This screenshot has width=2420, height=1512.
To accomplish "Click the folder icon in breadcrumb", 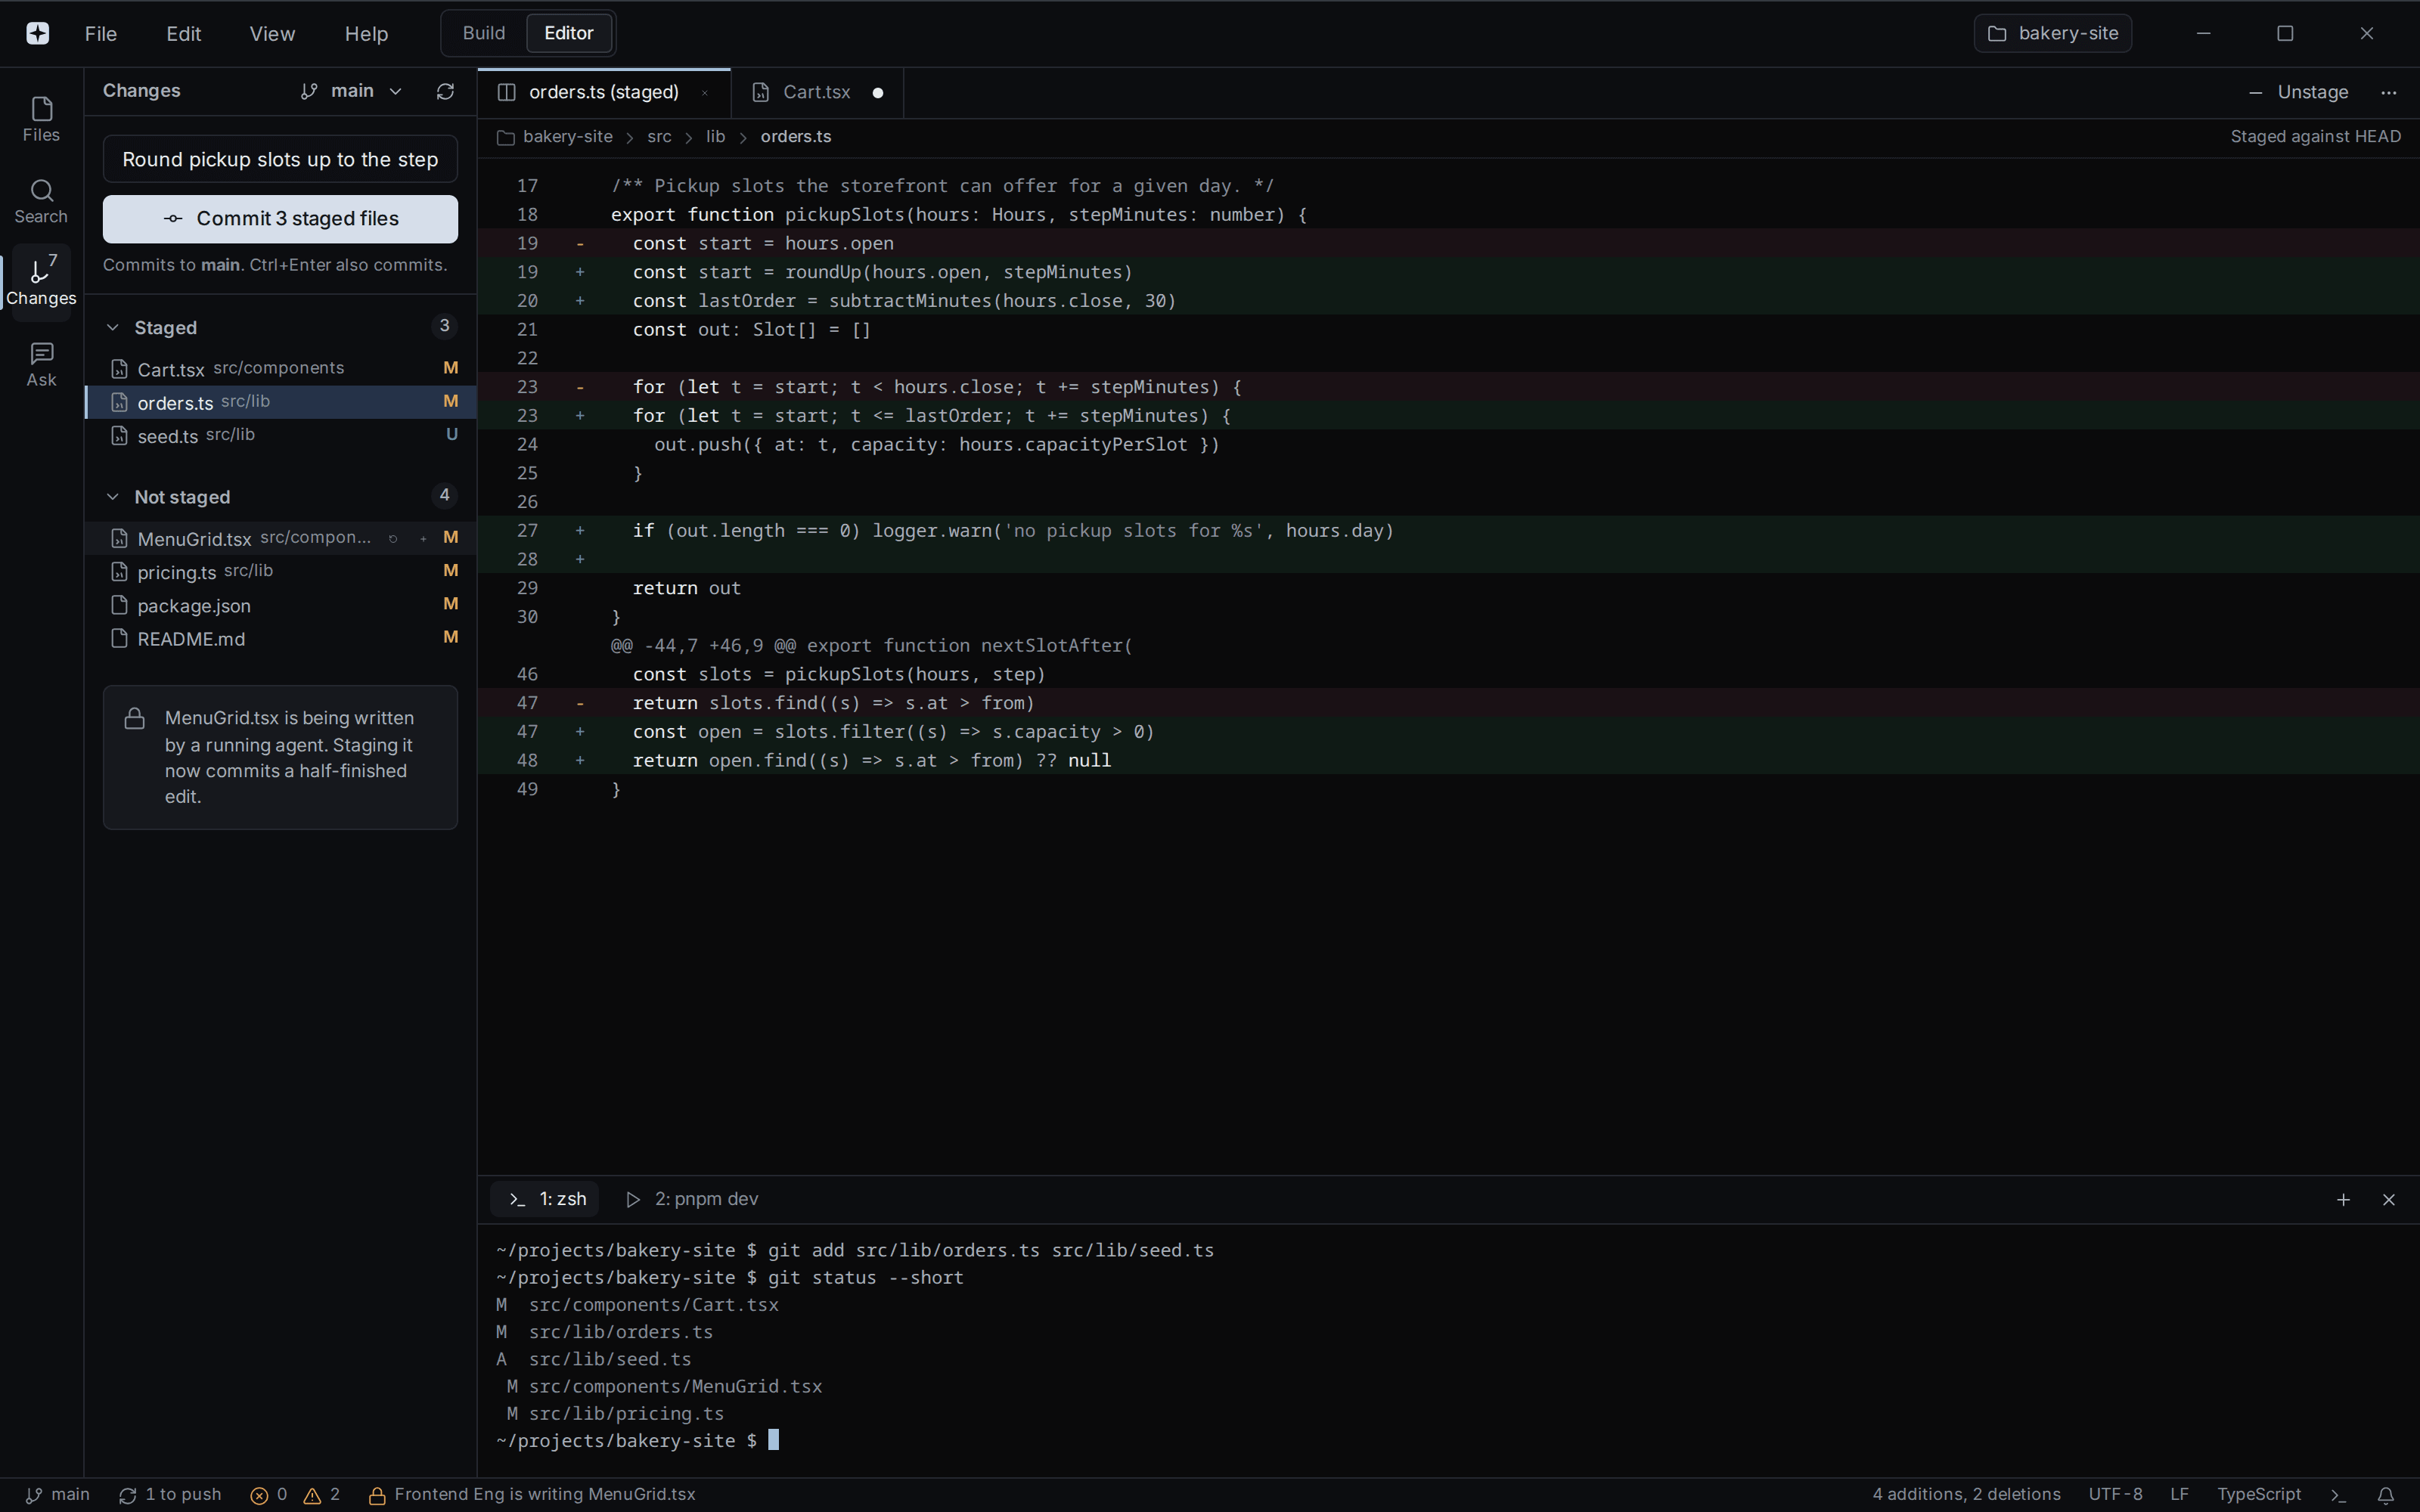I will coord(506,137).
